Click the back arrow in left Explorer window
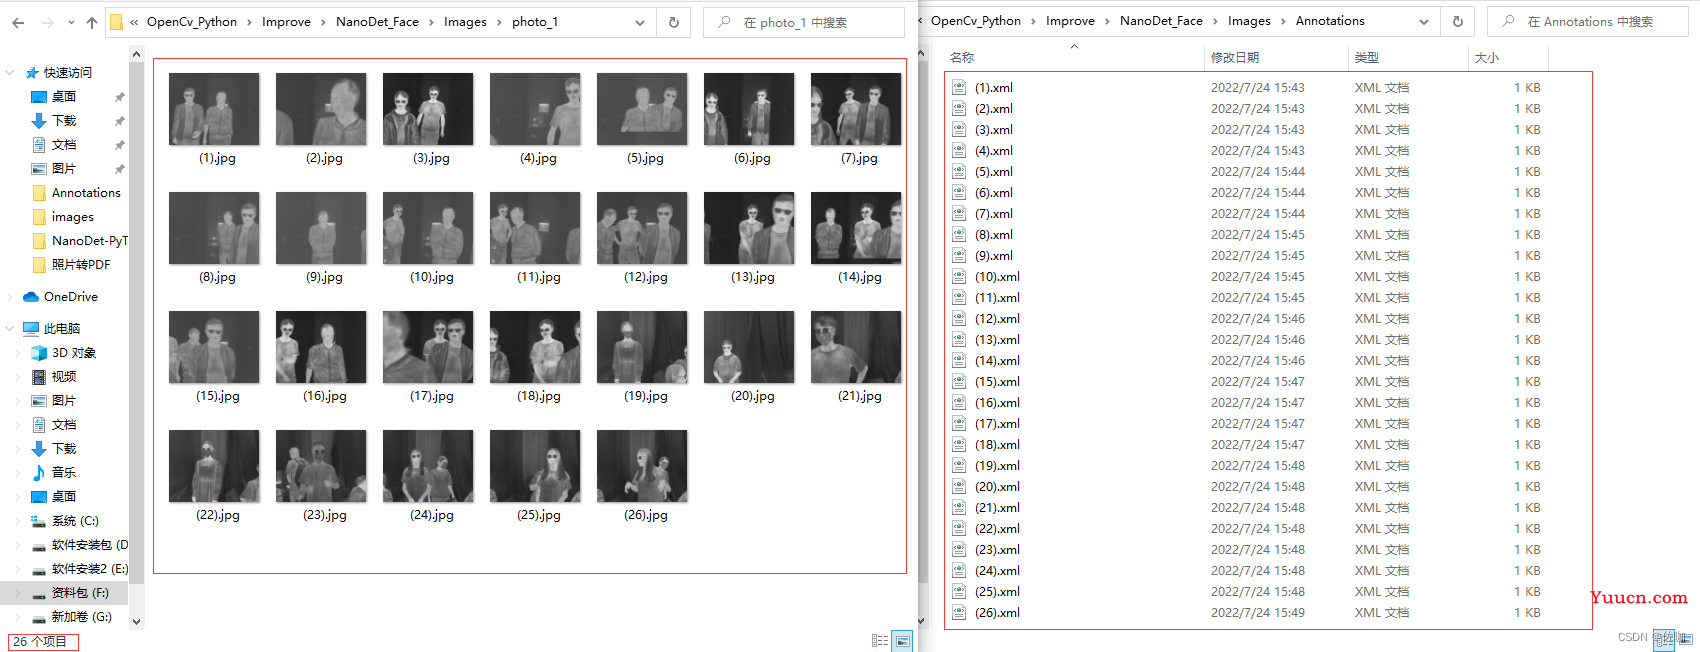The height and width of the screenshot is (652, 1700). (x=20, y=22)
